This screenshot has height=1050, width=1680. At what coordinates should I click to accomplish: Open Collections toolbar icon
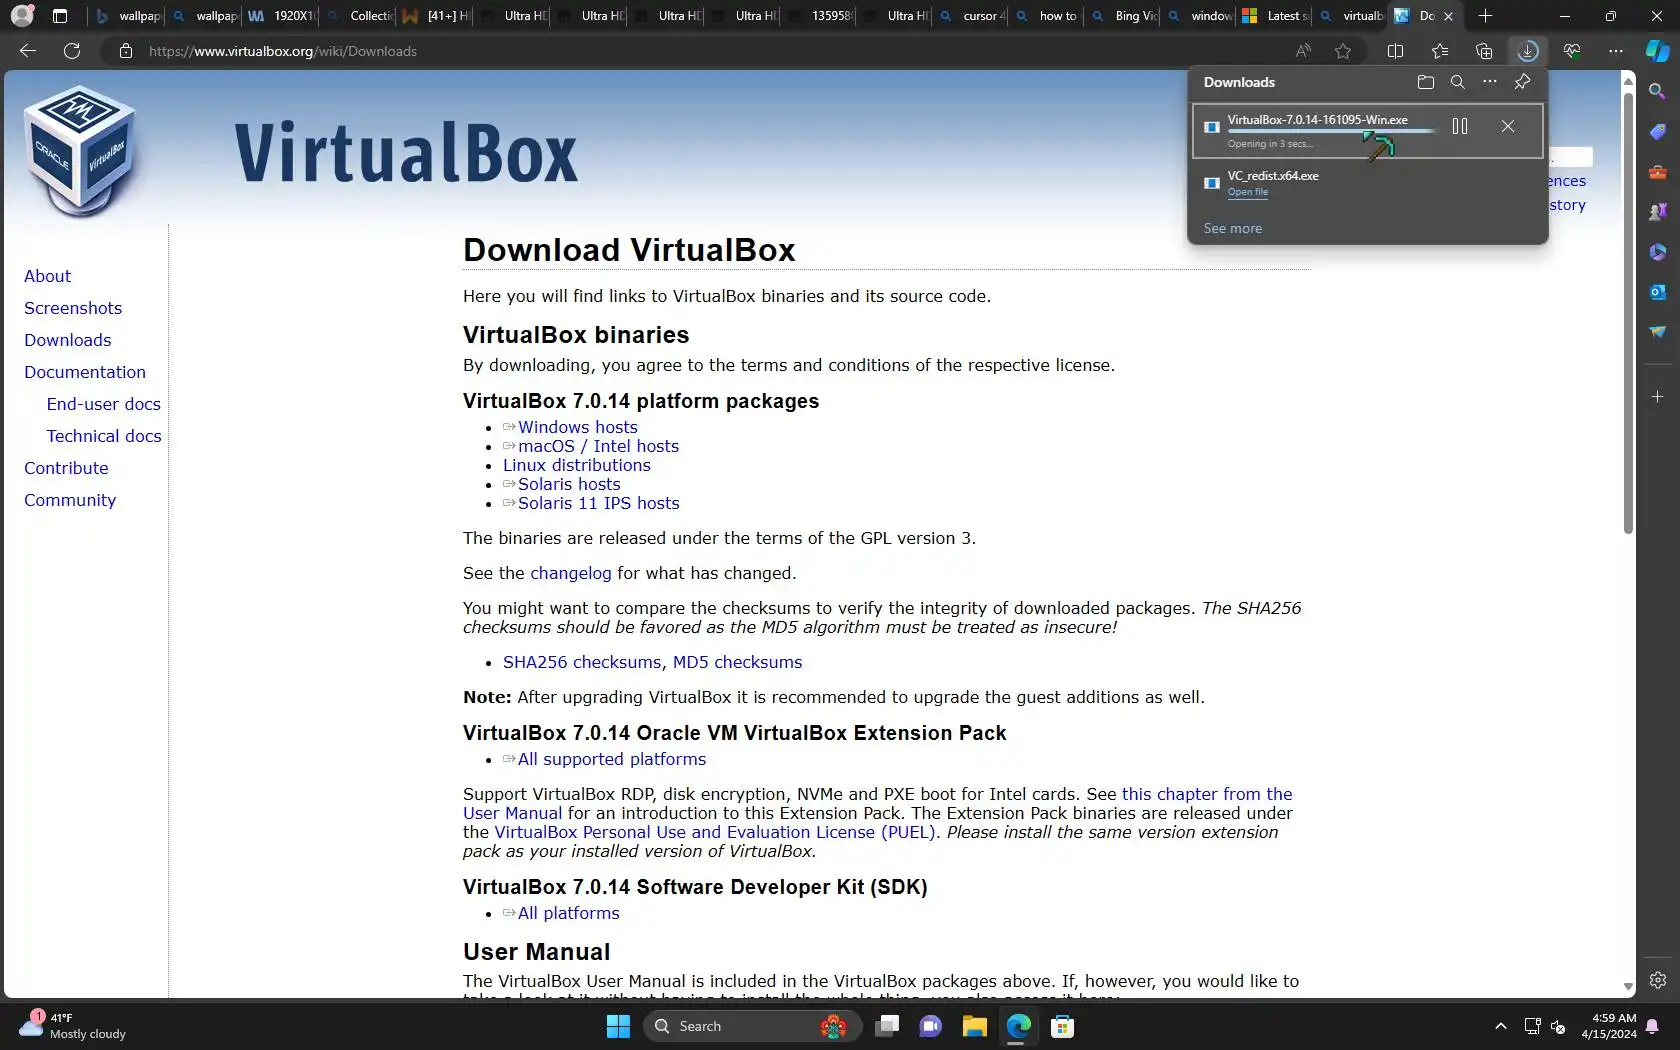pyautogui.click(x=1484, y=51)
